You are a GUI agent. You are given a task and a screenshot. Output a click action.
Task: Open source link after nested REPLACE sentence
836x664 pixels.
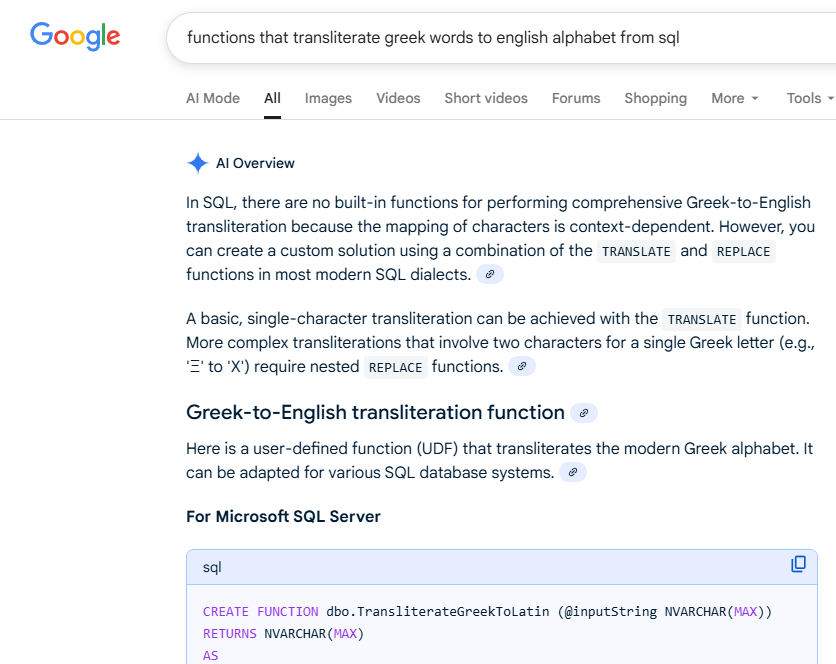click(x=521, y=367)
